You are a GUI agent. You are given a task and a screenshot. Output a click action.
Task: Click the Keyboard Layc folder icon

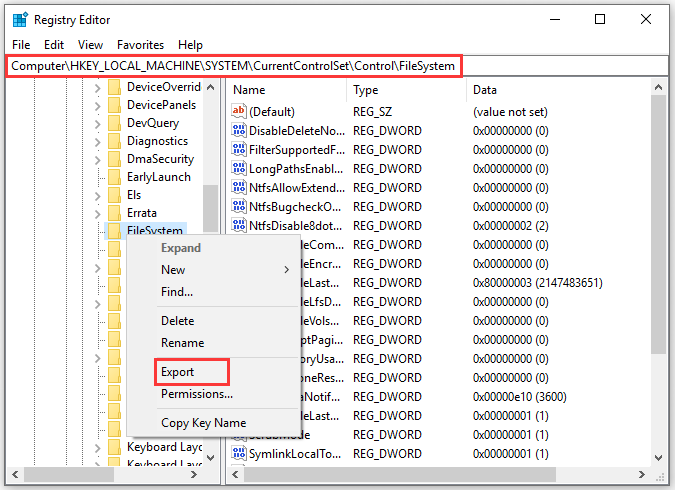click(115, 448)
